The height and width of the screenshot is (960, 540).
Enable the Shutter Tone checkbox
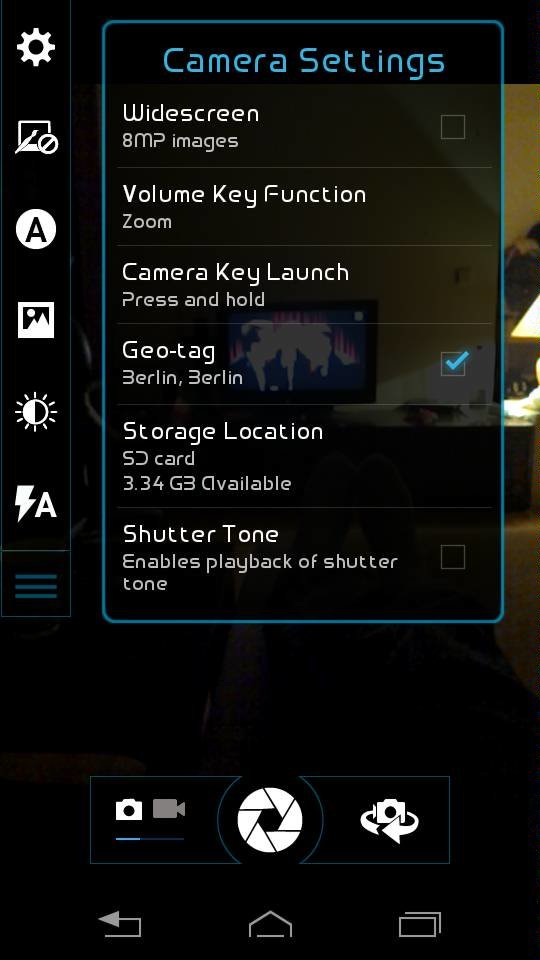pyautogui.click(x=453, y=557)
